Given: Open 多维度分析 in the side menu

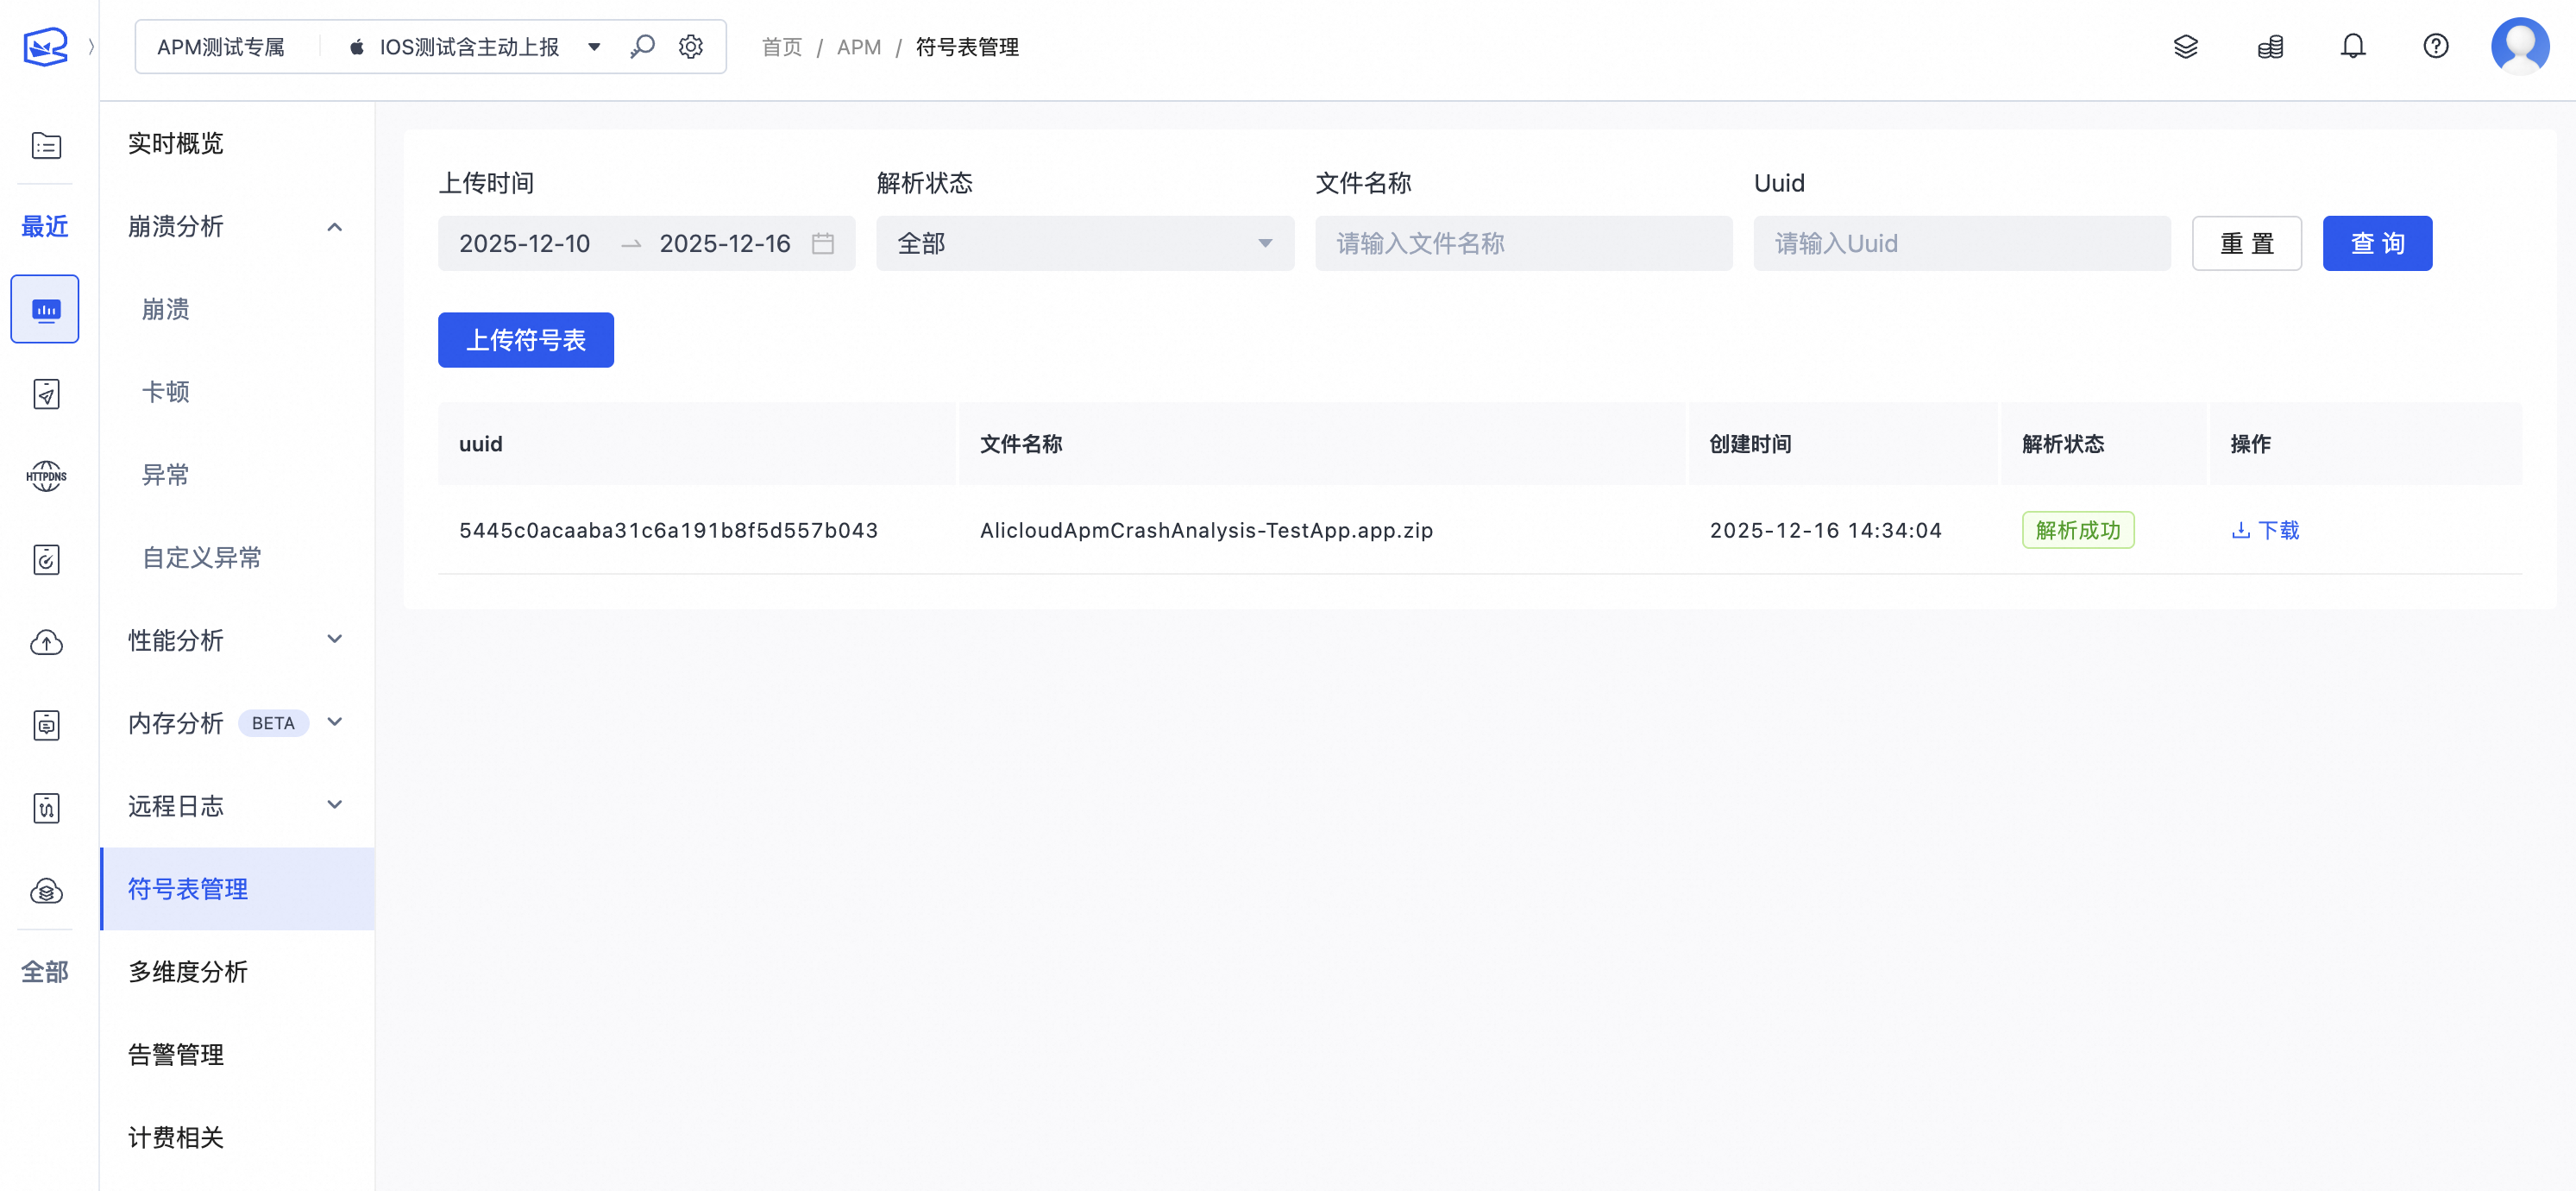Looking at the screenshot, I should [188, 971].
